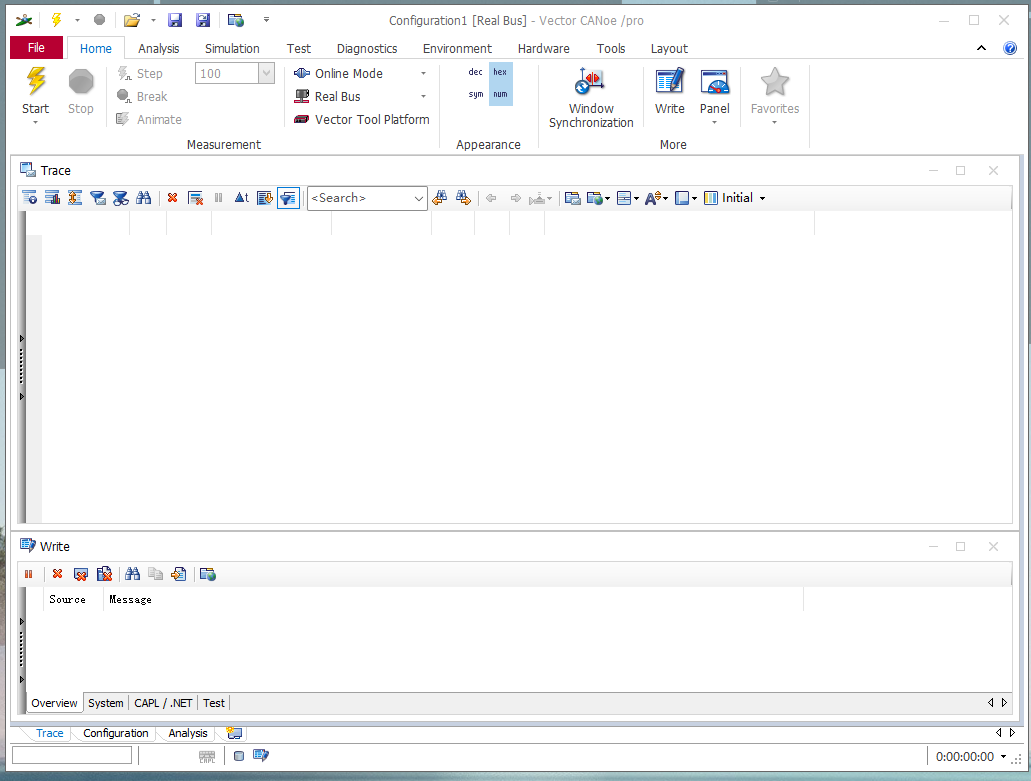The height and width of the screenshot is (781, 1031).
Task: Click the save configuration icon in title bar
Action: coord(175,20)
